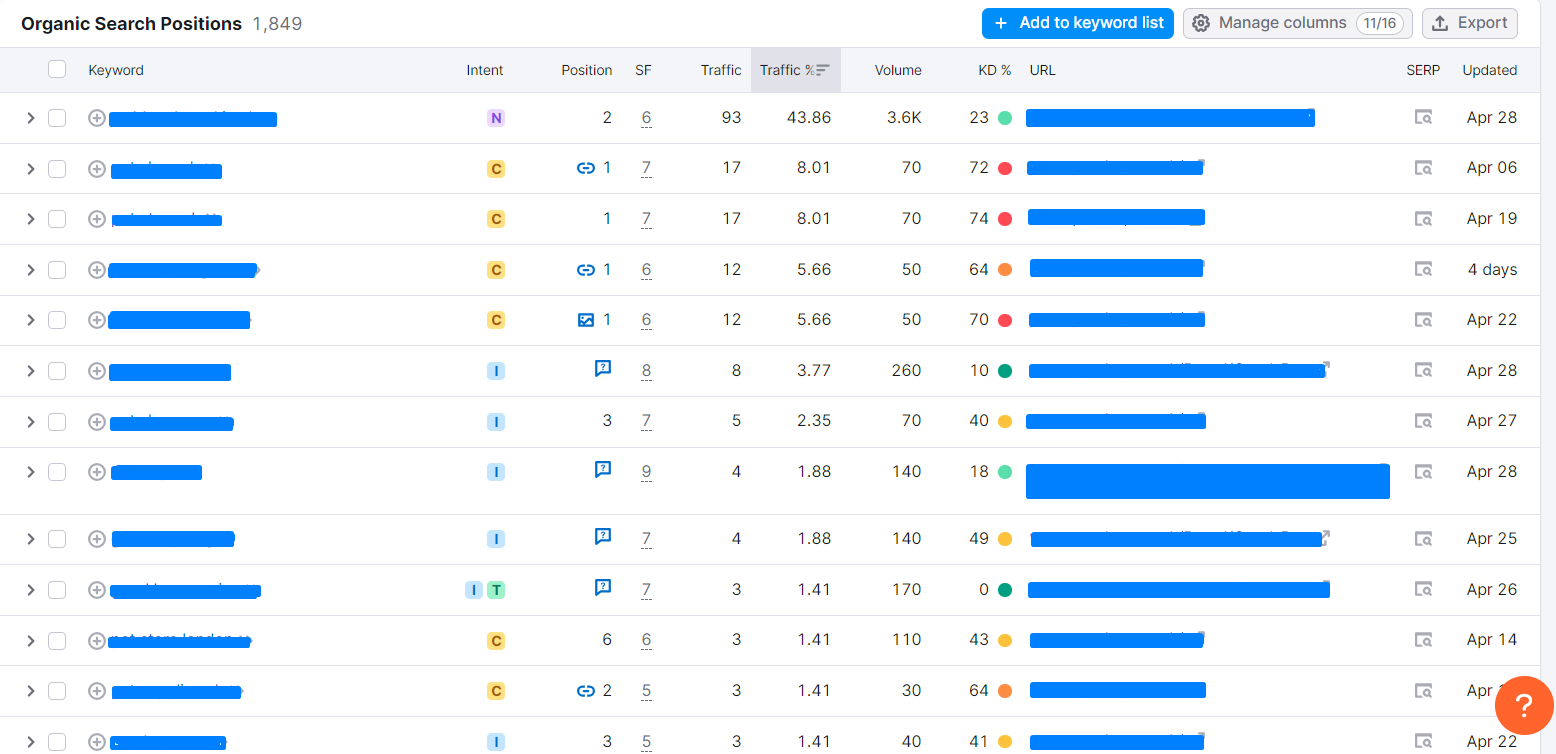This screenshot has width=1556, height=754.
Task: Click add-keyword plus icon in KD 23 row
Action: point(97,118)
